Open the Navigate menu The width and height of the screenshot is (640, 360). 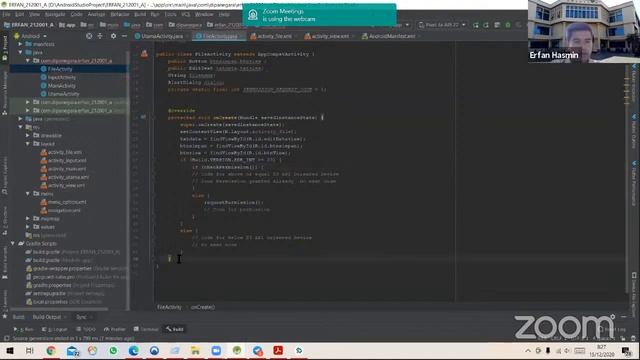click(55, 14)
